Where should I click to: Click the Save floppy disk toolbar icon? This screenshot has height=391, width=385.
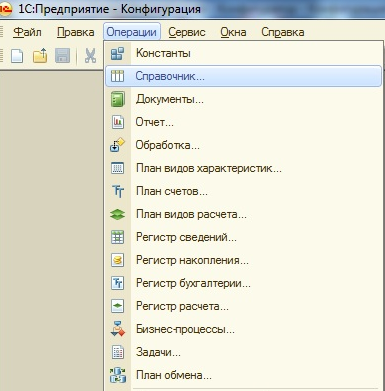(62, 56)
